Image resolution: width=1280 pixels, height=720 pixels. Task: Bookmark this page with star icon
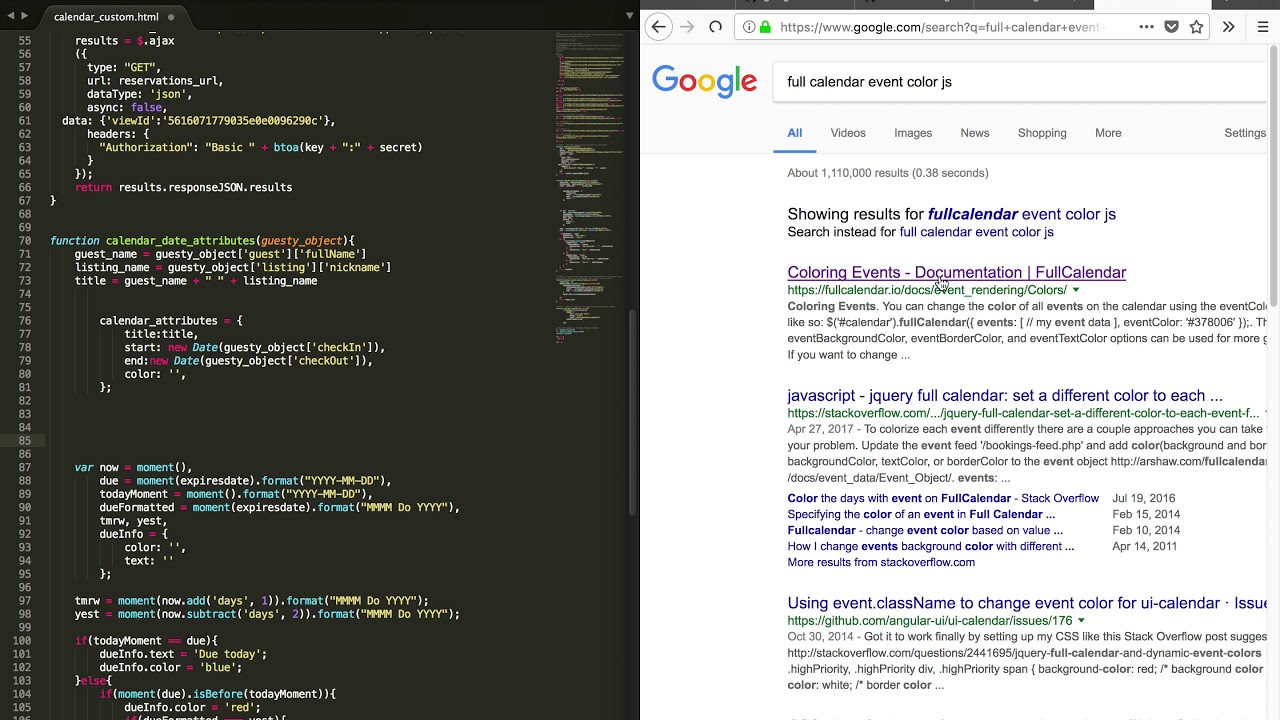(1196, 27)
